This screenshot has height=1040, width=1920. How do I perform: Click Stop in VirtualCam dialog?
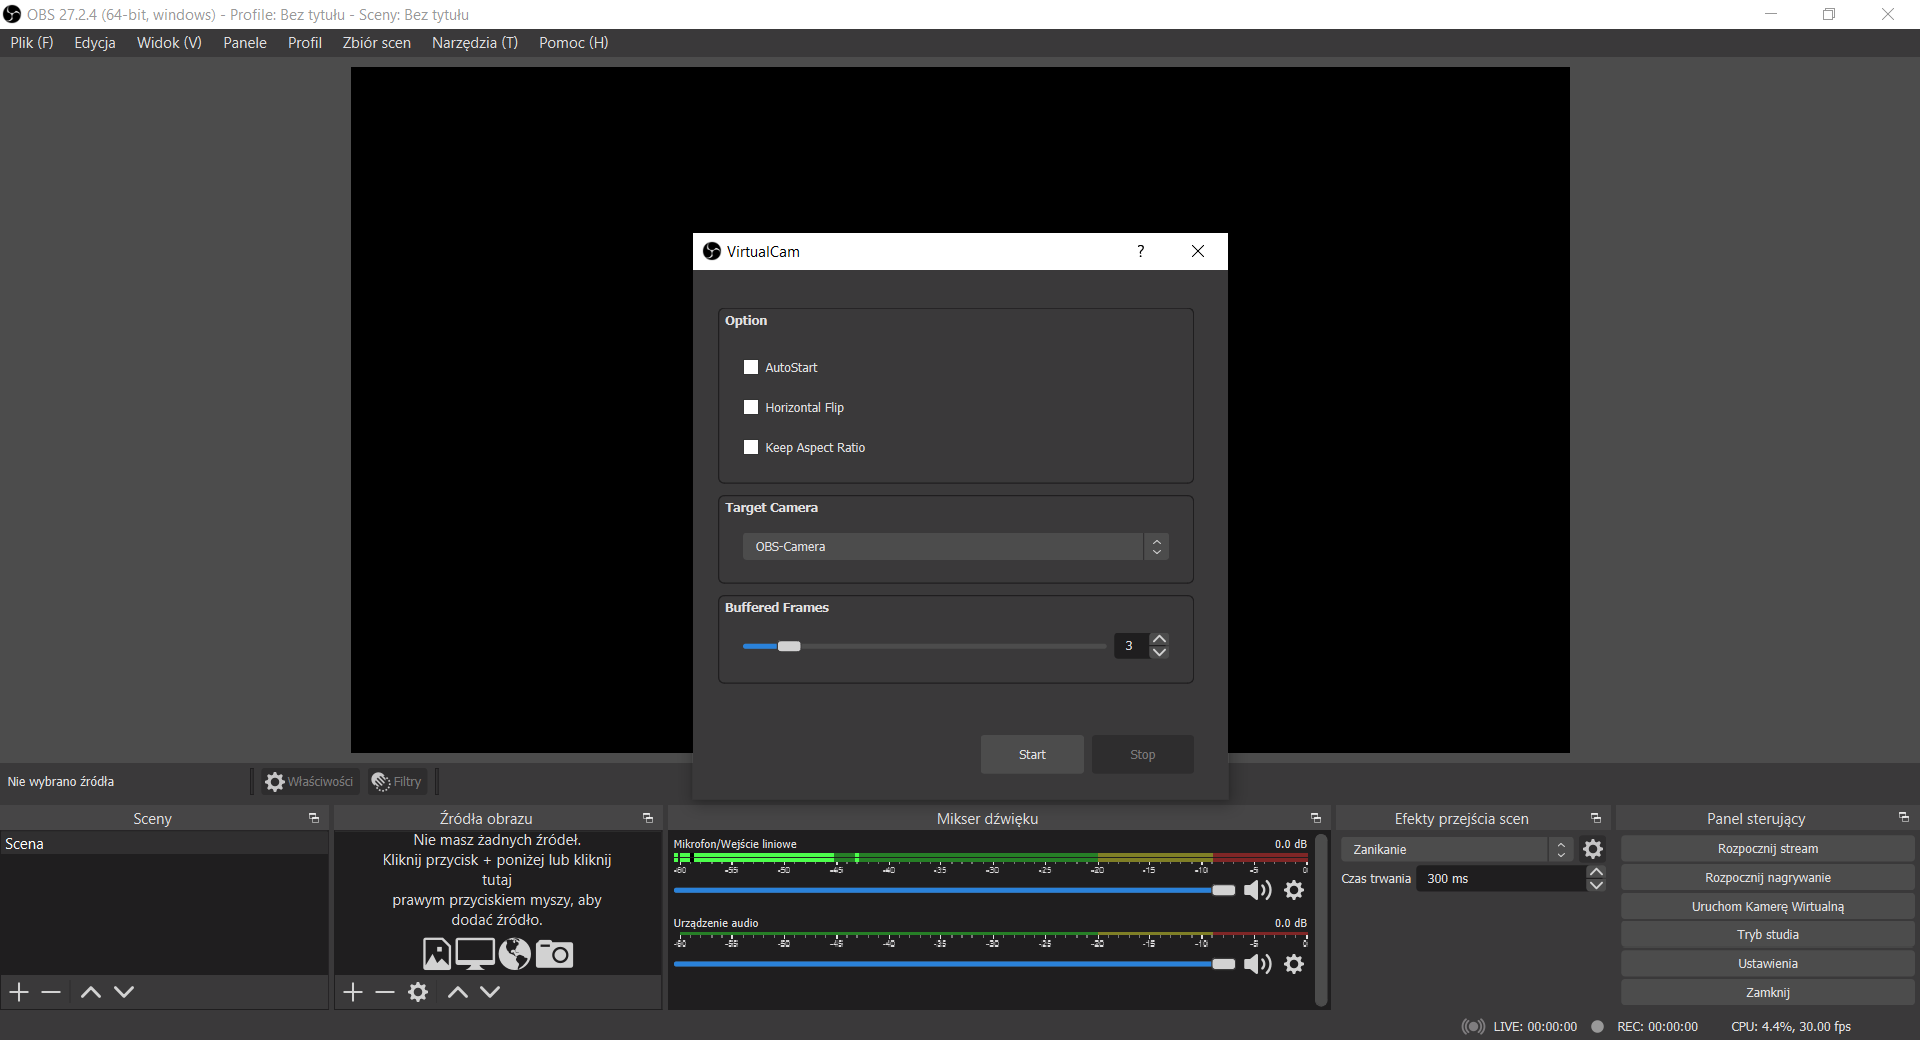click(x=1143, y=755)
